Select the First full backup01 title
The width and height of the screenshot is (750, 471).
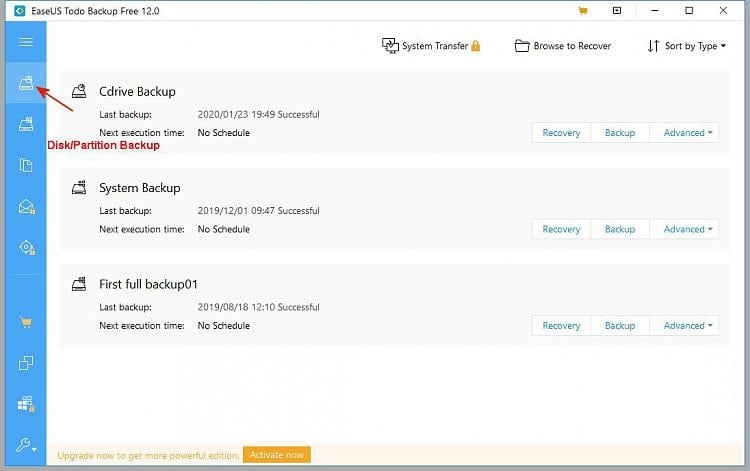click(x=148, y=284)
